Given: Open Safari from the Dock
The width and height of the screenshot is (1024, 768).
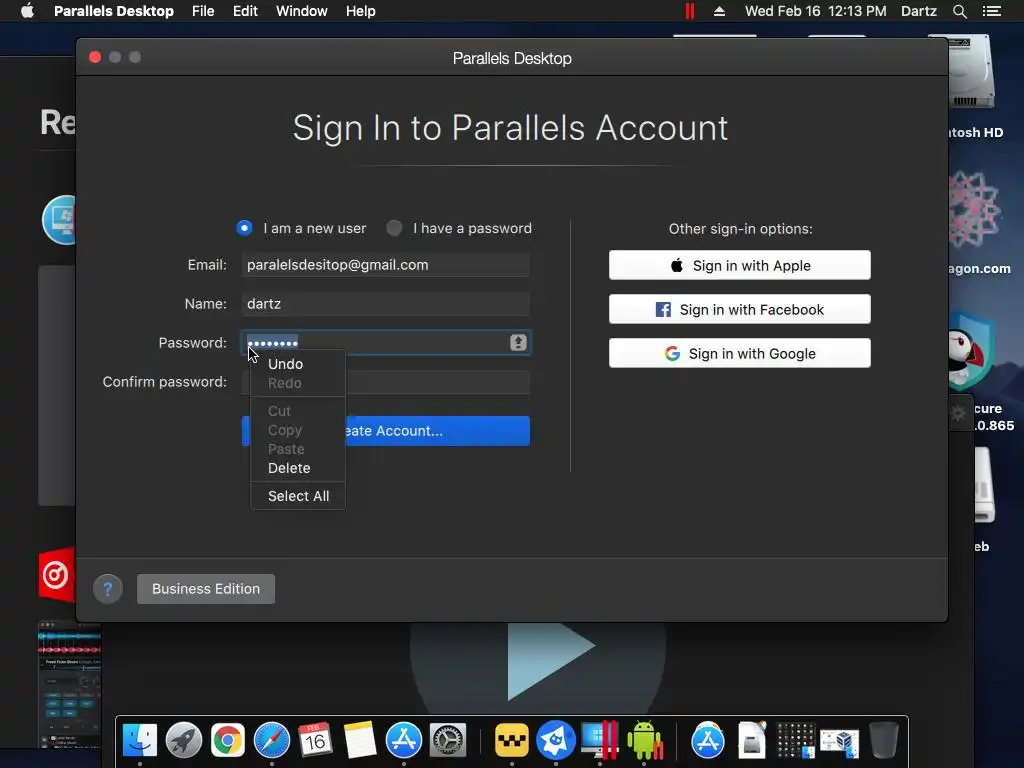Looking at the screenshot, I should [272, 741].
